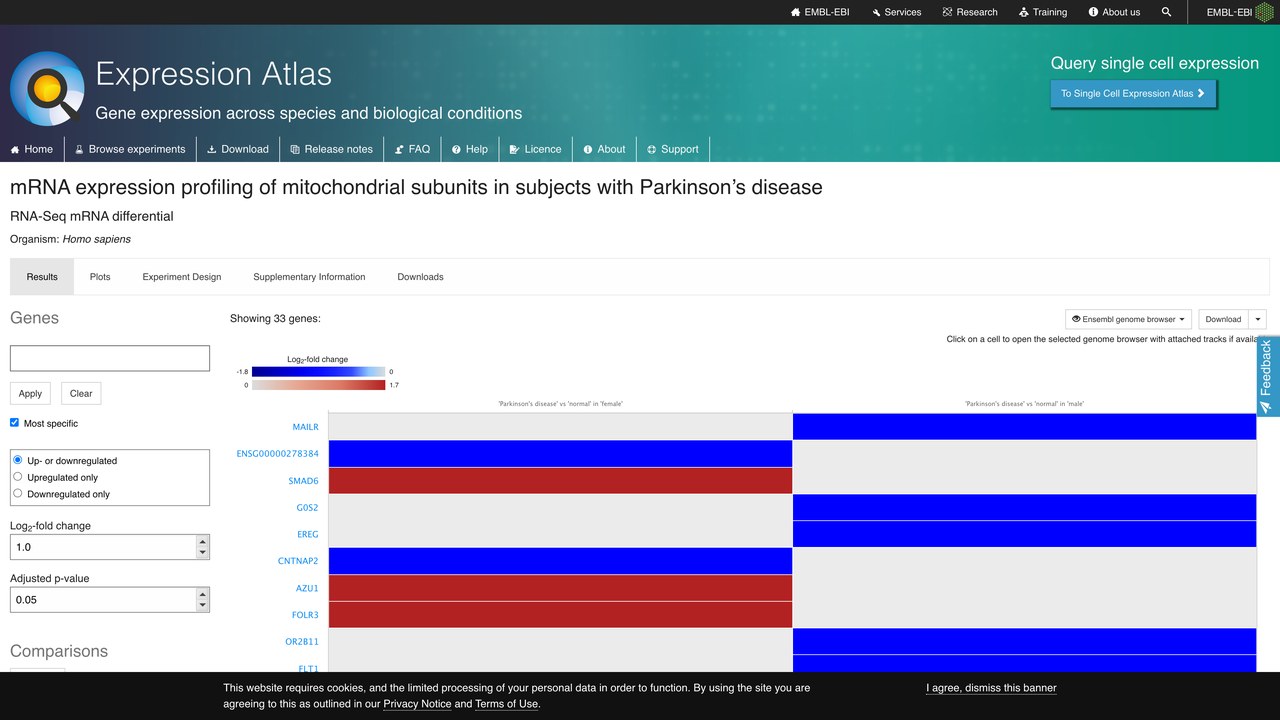Image resolution: width=1280 pixels, height=720 pixels.
Task: Switch to the Downloads tab
Action: pos(420,277)
